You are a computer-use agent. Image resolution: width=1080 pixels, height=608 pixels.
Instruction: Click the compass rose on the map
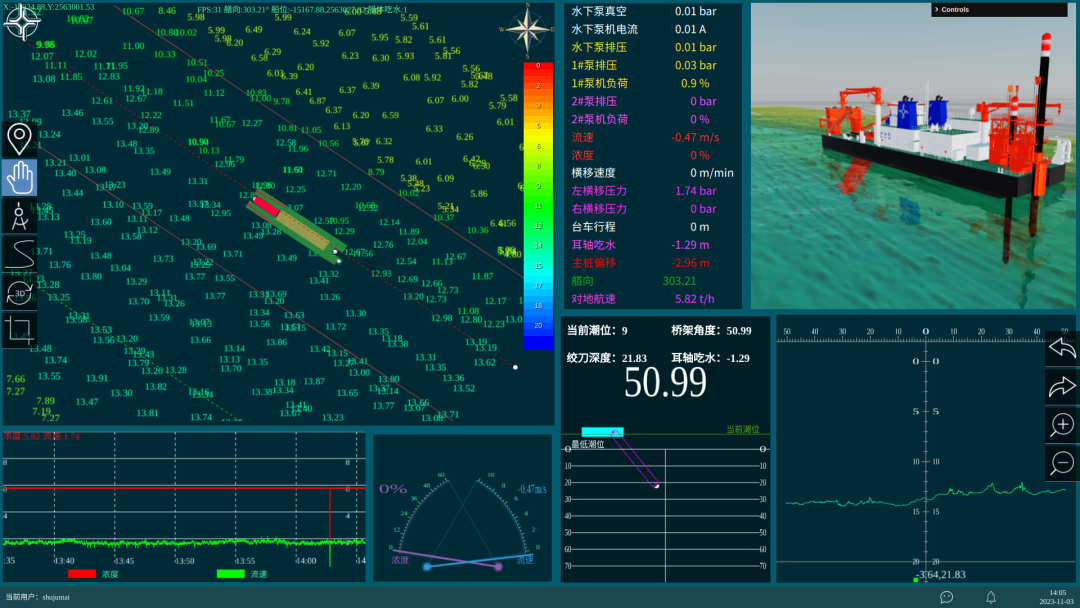coord(527,30)
